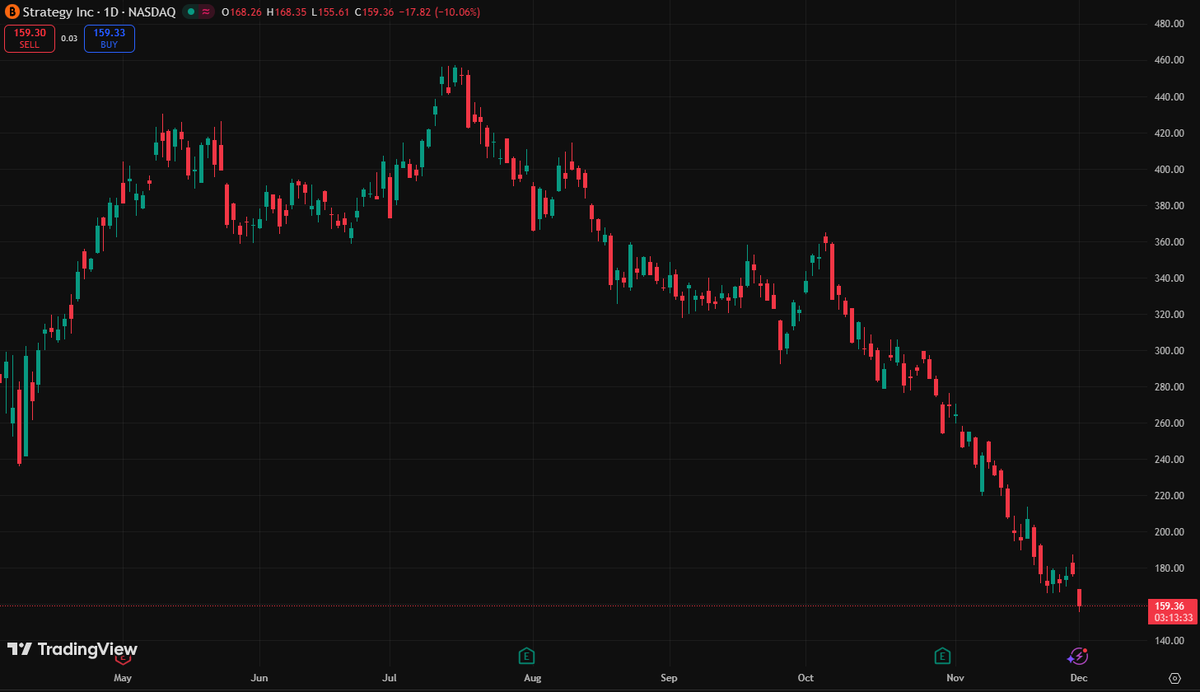1200x692 pixels.
Task: Click the open value O168.26
Action: point(241,12)
